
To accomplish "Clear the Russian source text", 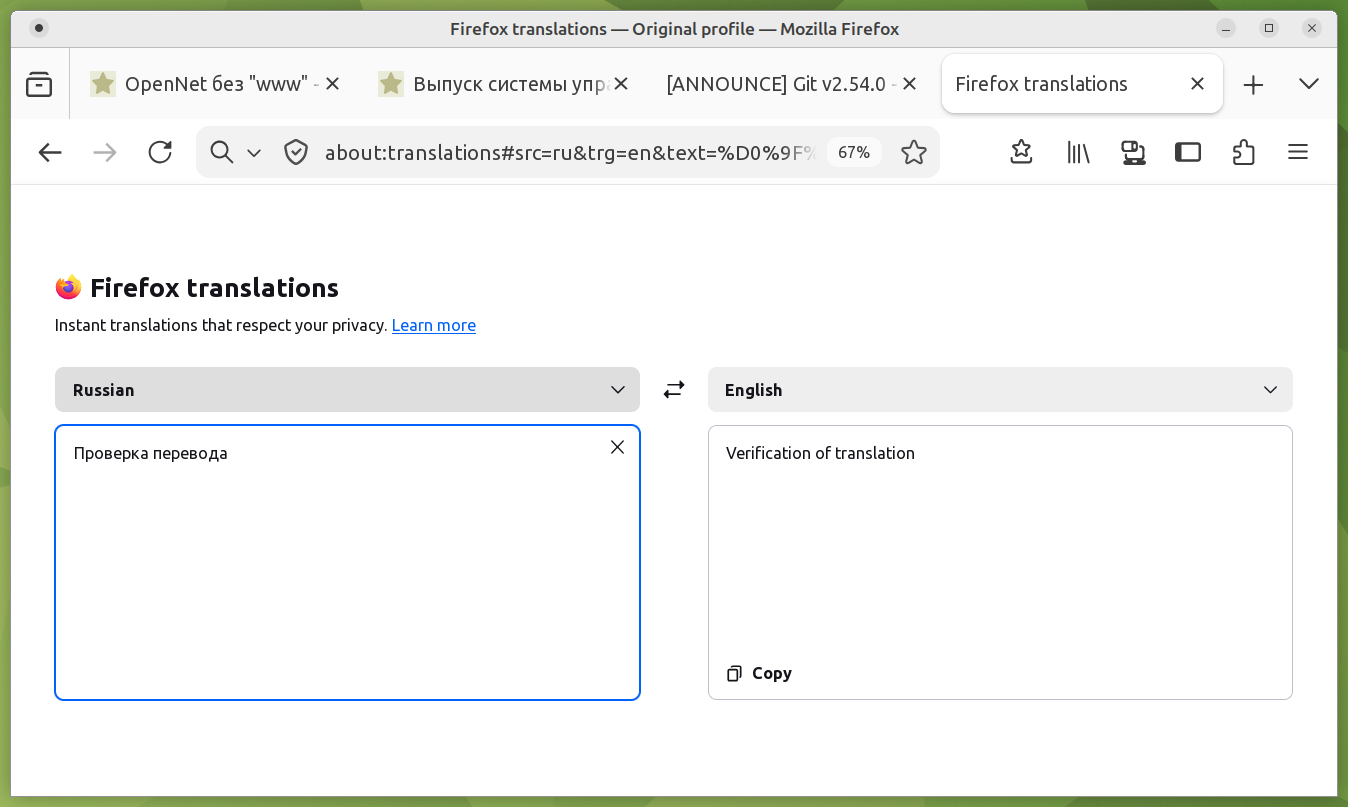I will [x=617, y=447].
